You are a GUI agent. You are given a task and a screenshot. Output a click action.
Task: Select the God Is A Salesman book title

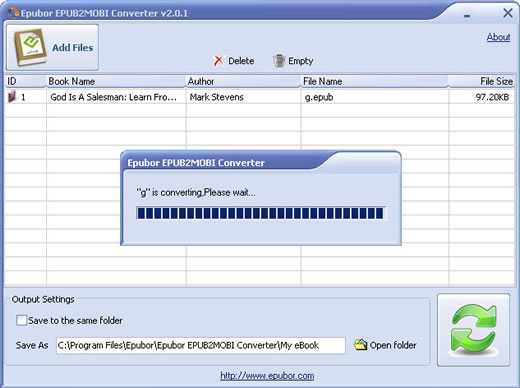pos(114,97)
